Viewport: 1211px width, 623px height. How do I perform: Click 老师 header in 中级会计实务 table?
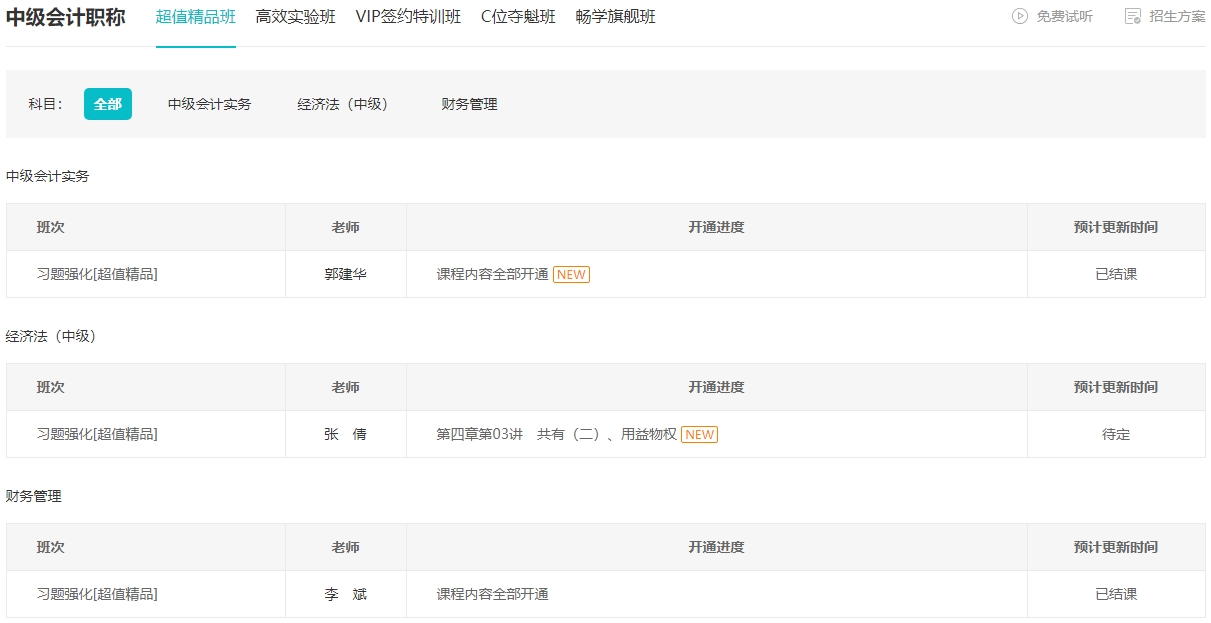345,227
